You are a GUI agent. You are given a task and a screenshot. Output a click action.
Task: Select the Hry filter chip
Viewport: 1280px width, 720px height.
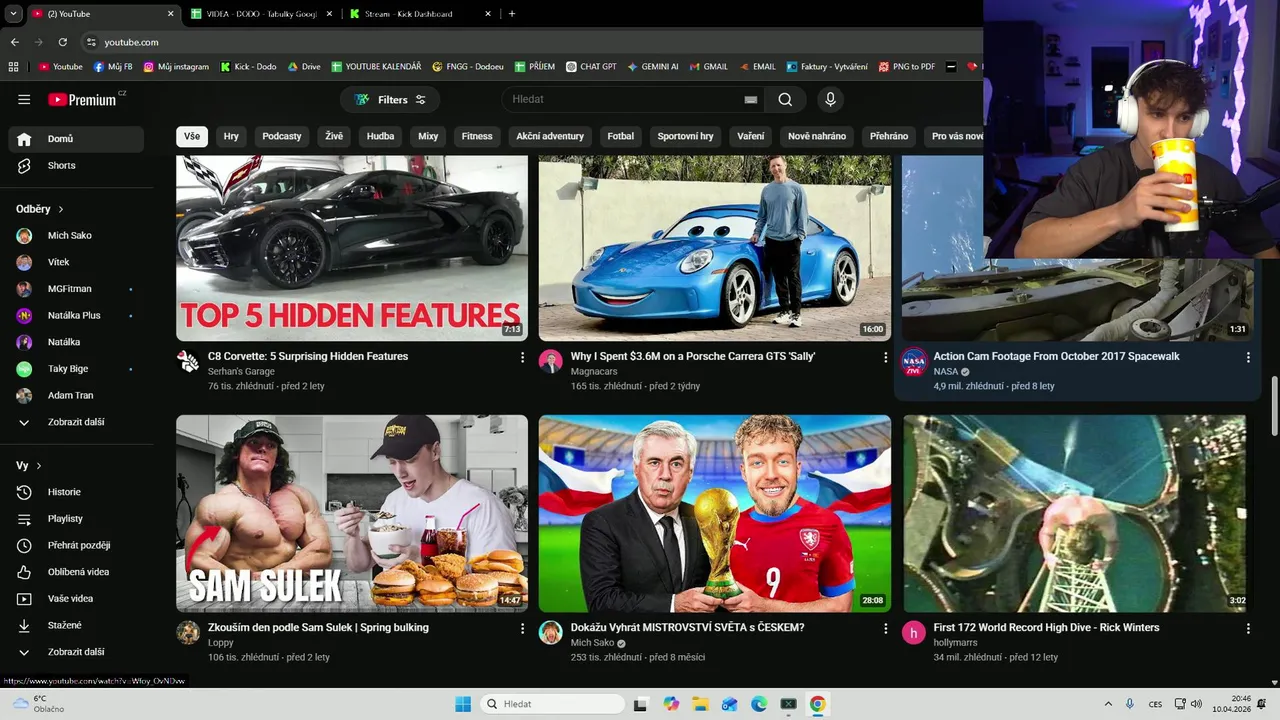coord(231,136)
